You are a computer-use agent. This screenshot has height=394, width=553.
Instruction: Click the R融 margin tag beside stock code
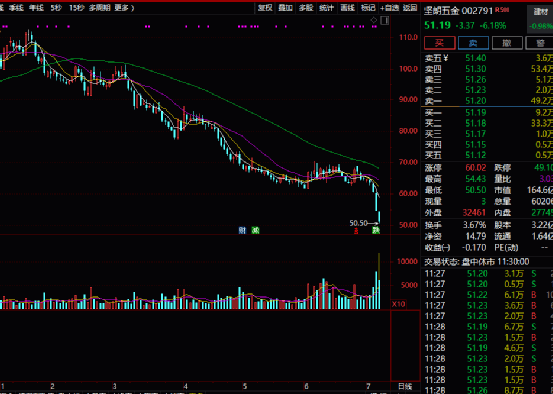502,10
